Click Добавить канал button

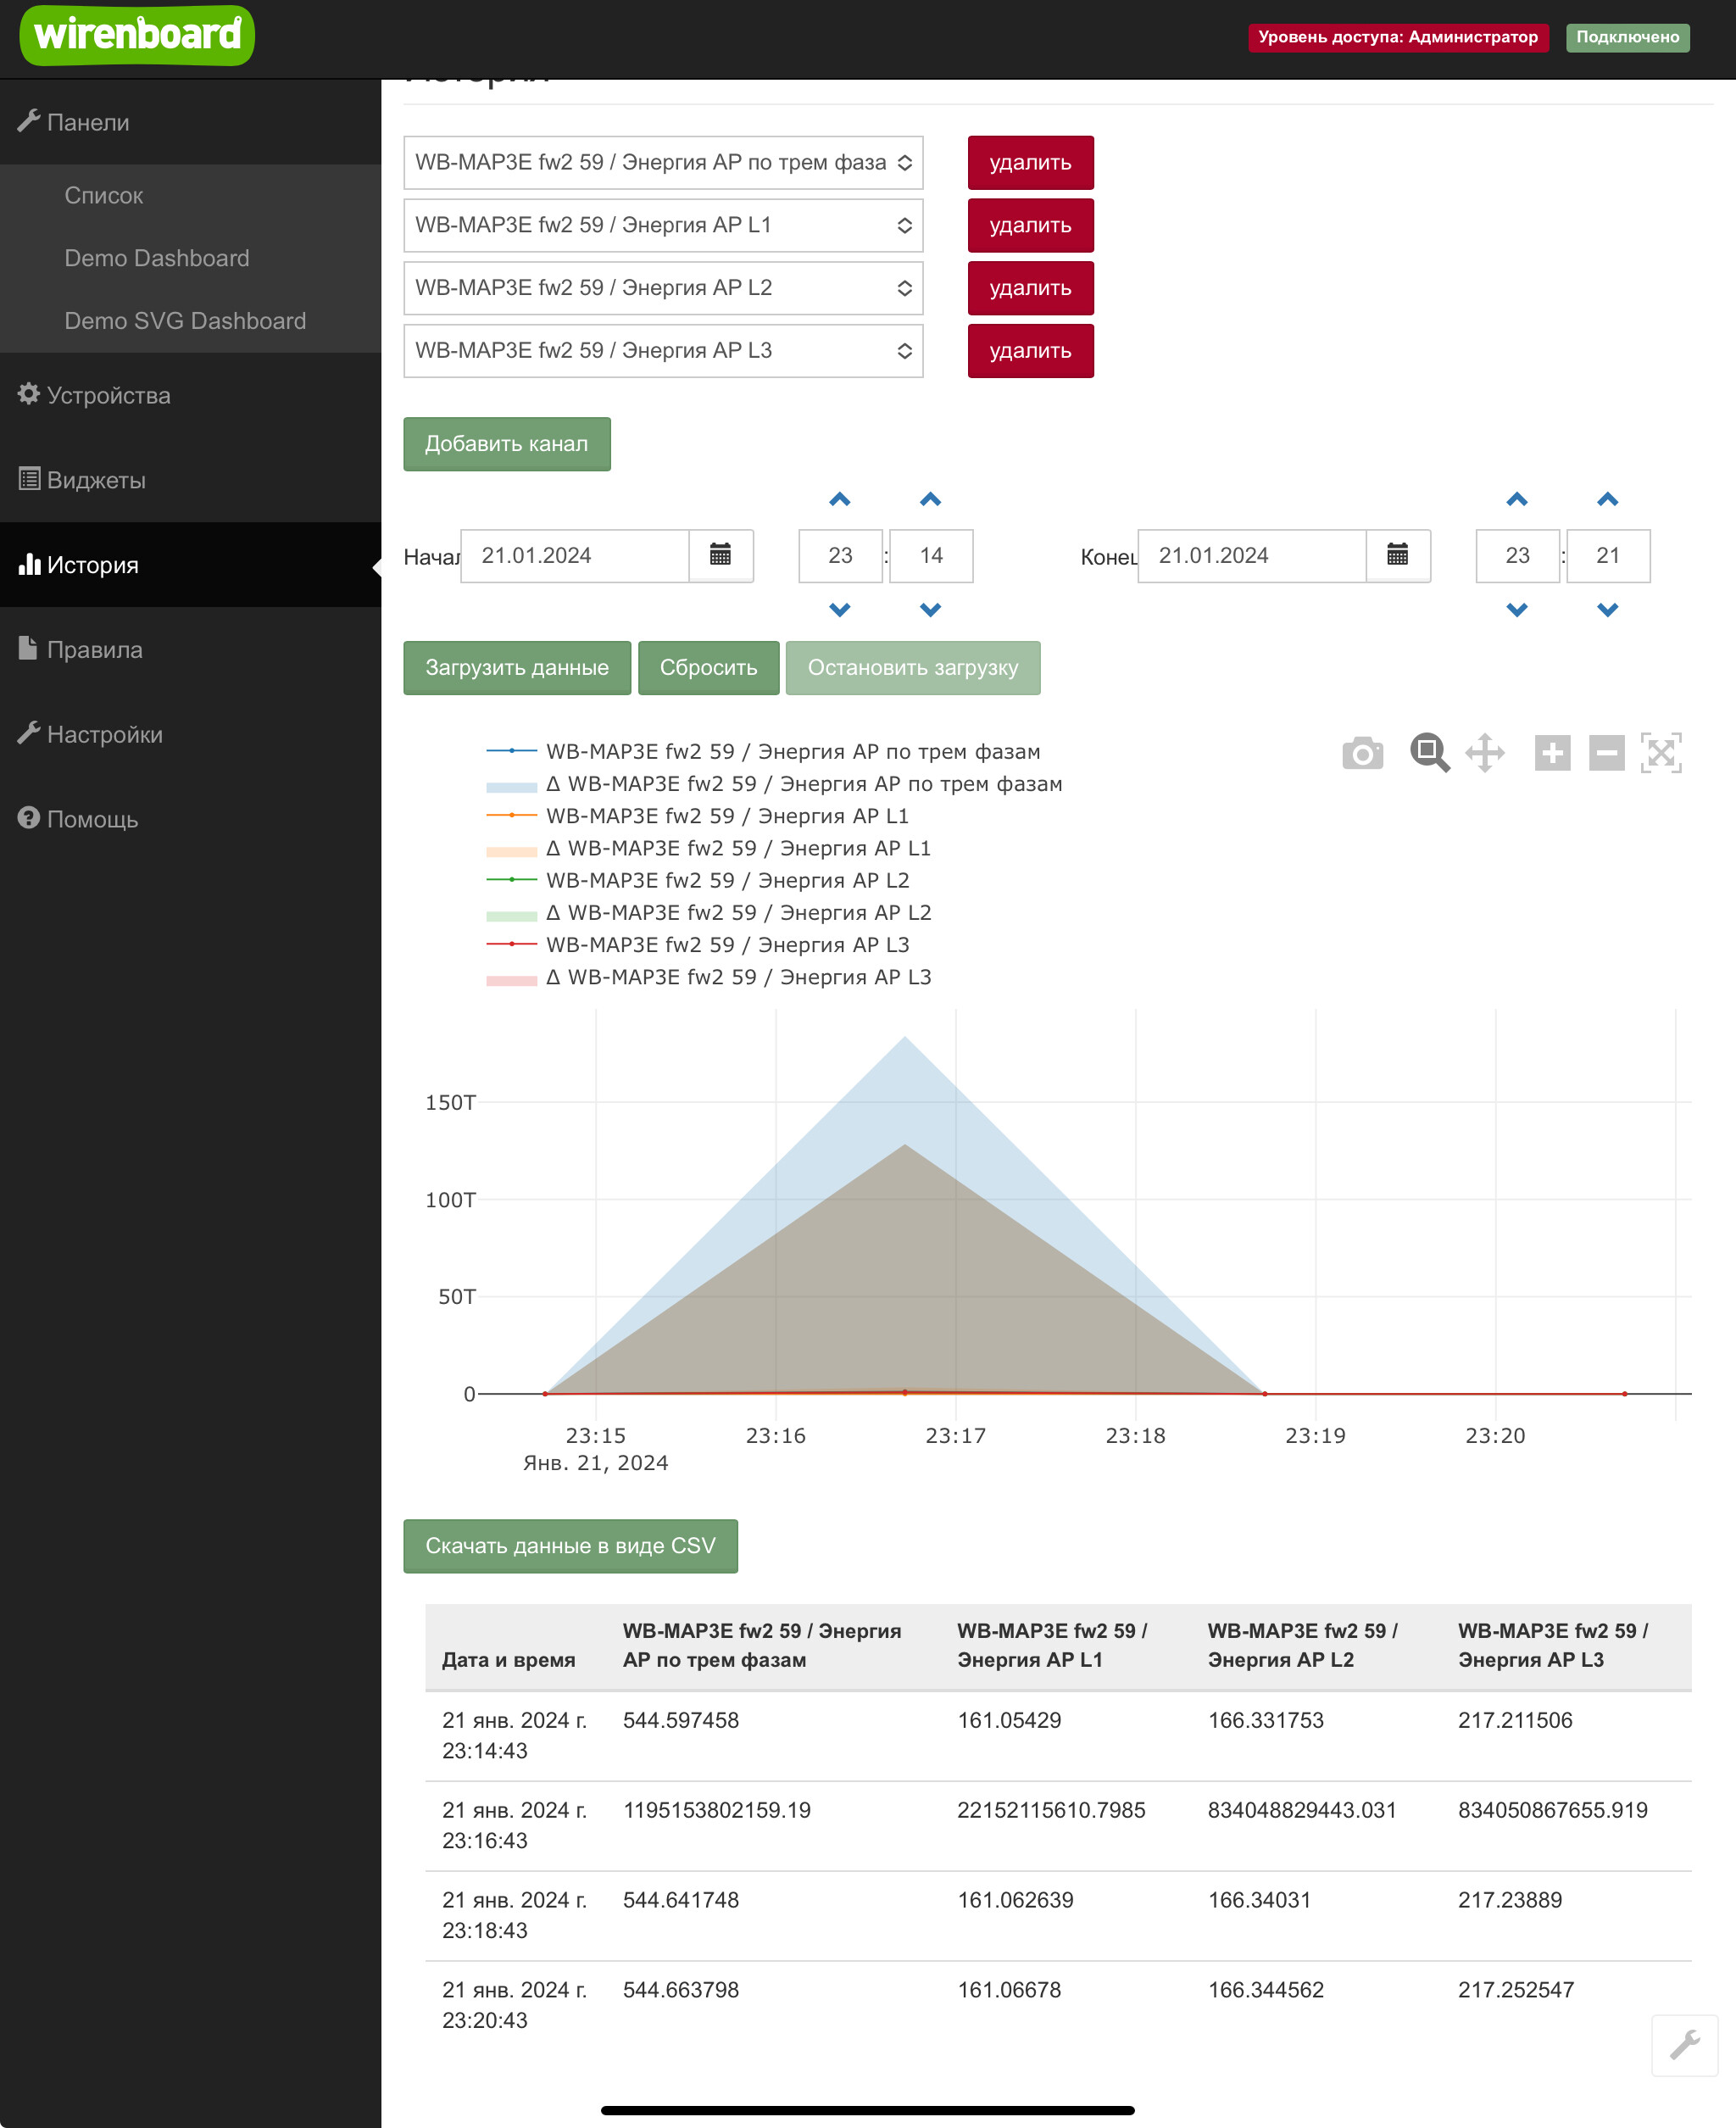(x=507, y=444)
